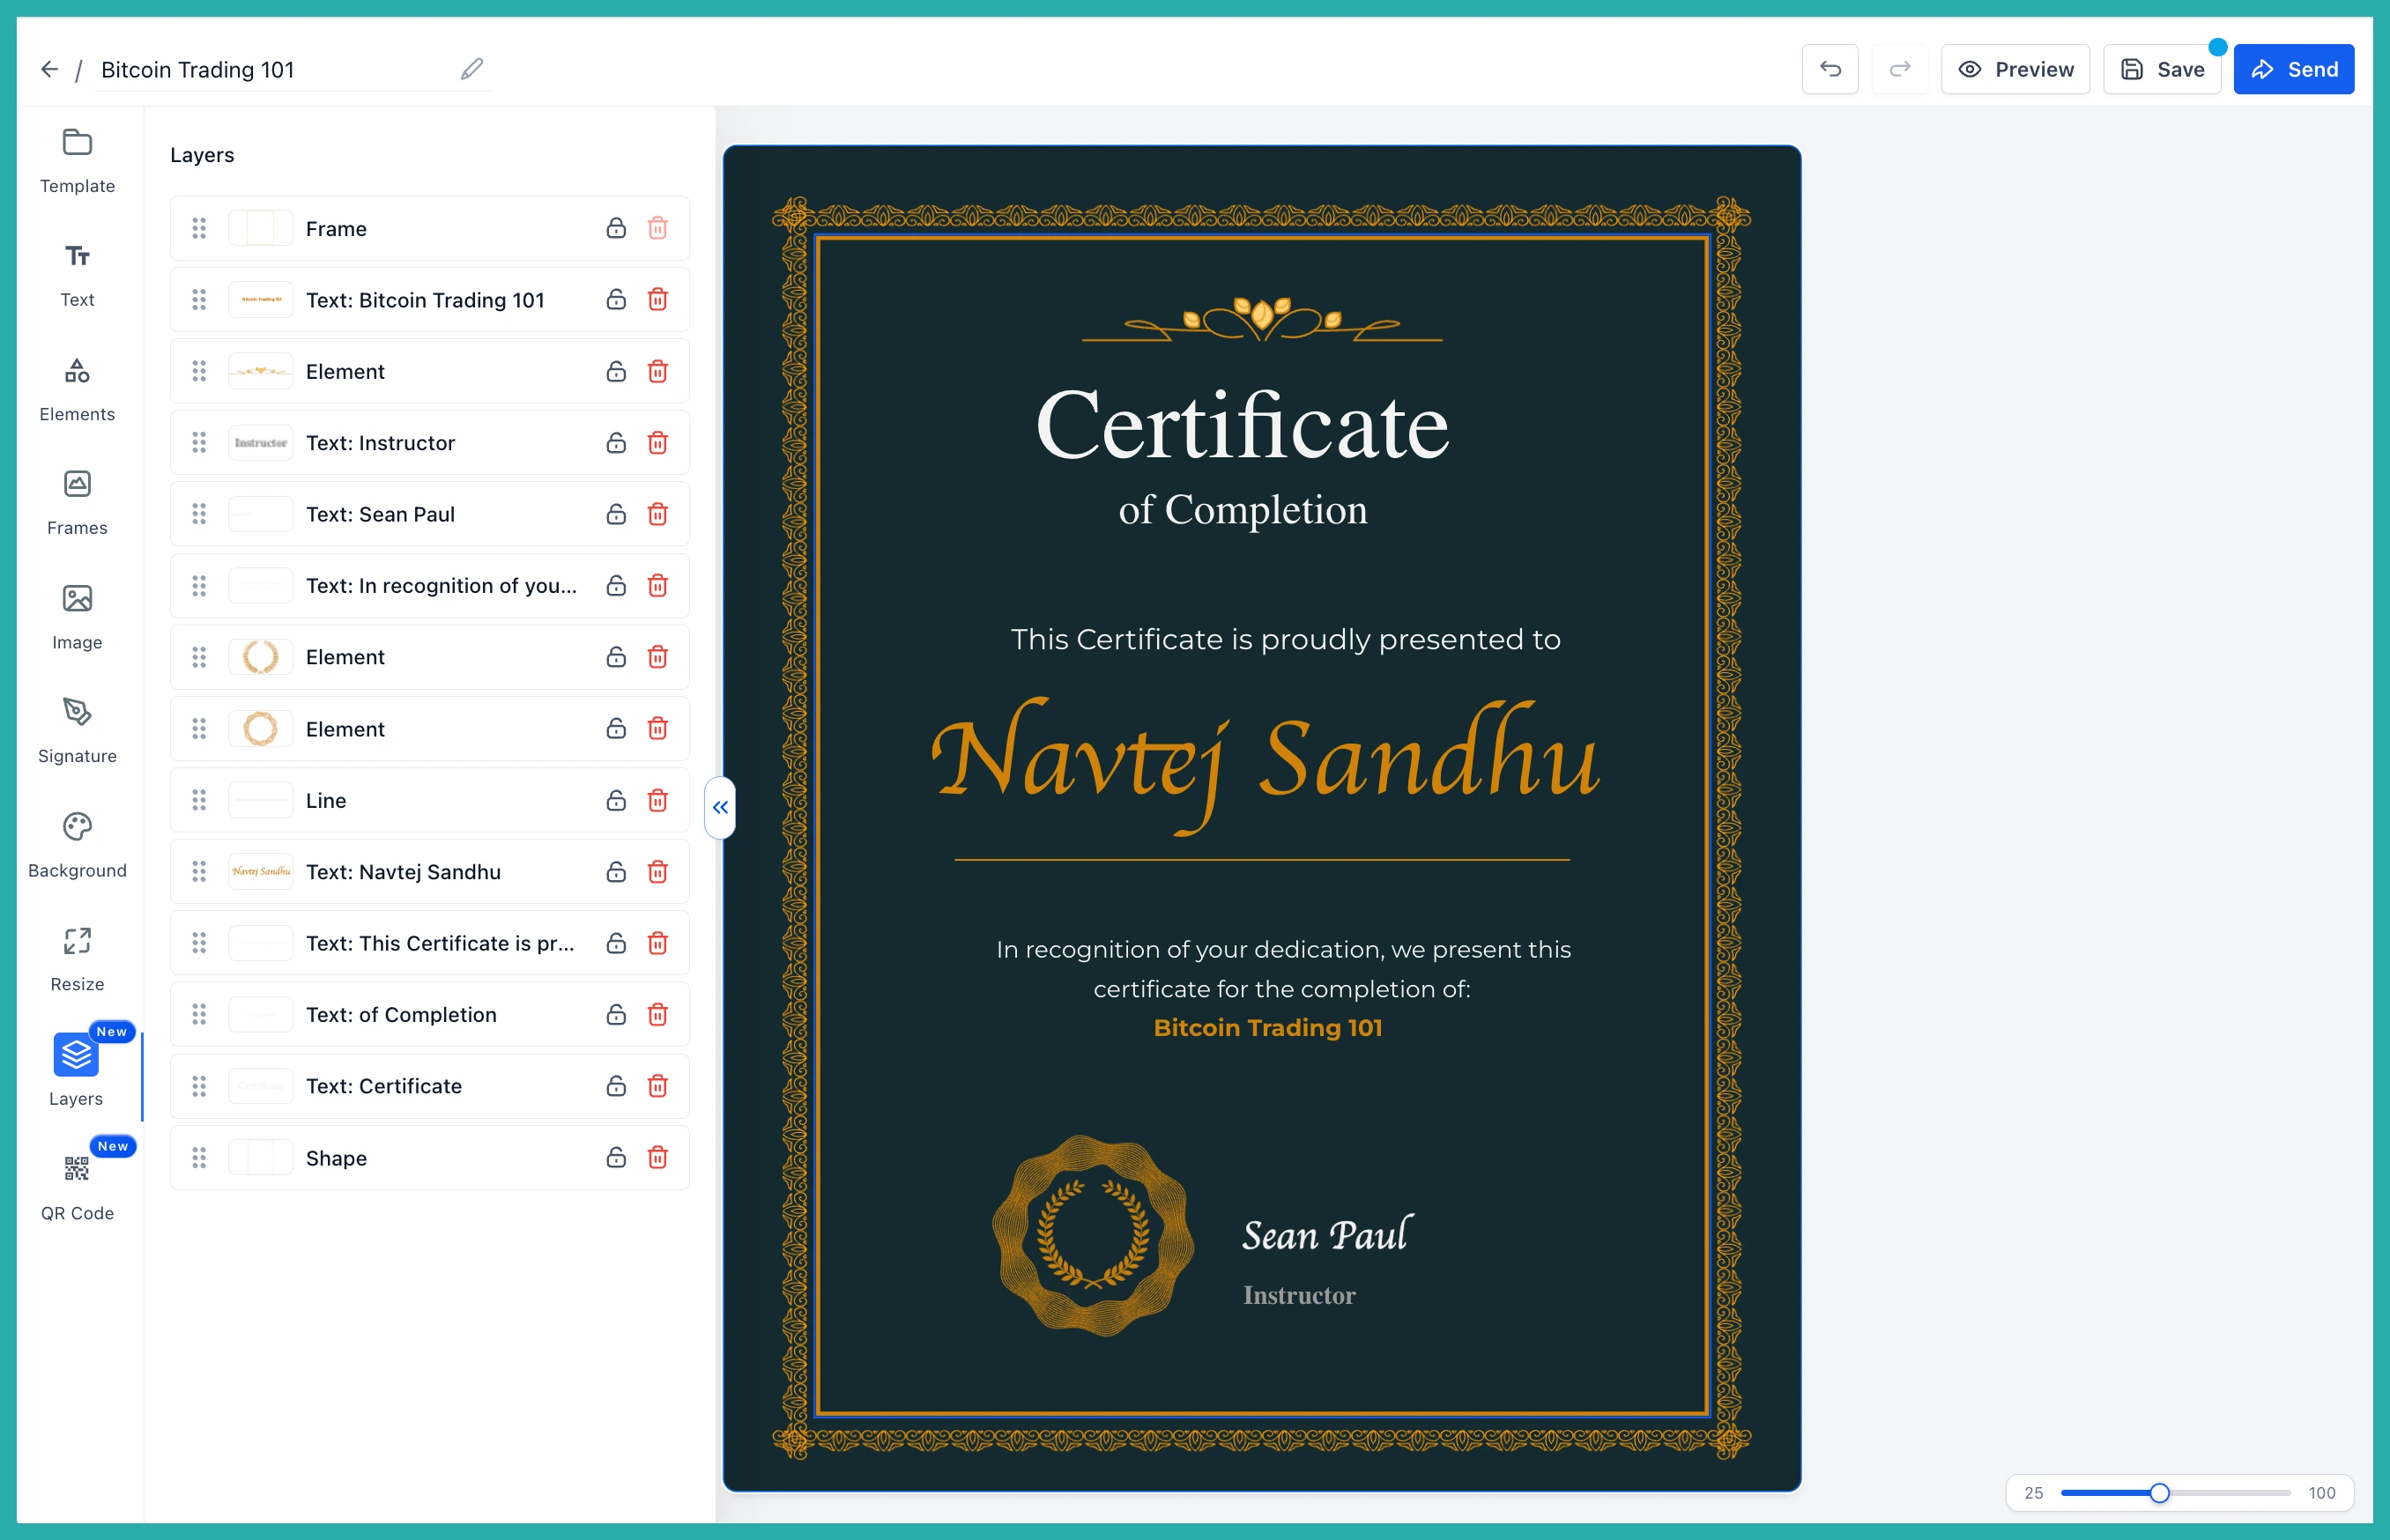This screenshot has width=2390, height=1540.
Task: Click the blue Send button
Action: click(2294, 69)
